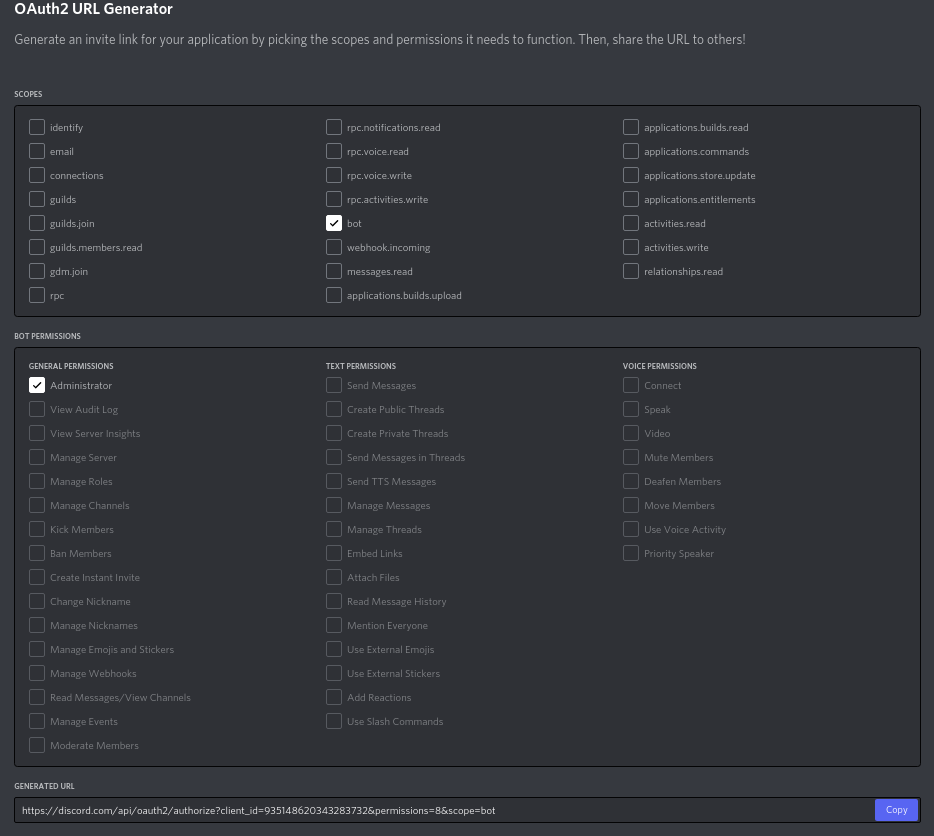Screen dimensions: 934x836
Task: Select the Manage Webhooks permission
Action: pos(37,673)
